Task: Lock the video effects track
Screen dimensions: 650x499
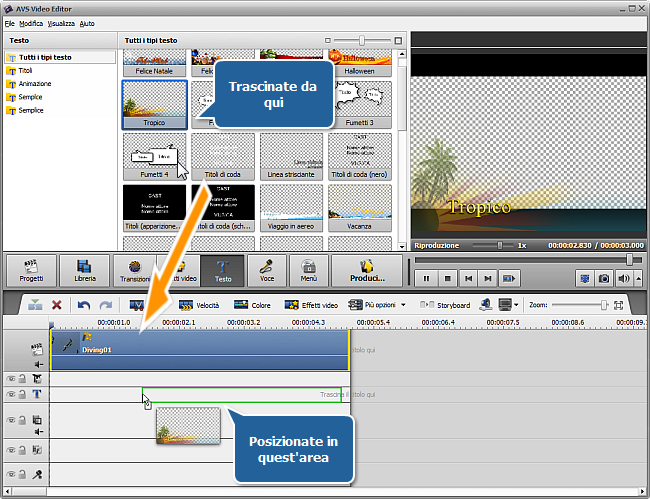Action: coord(22,378)
